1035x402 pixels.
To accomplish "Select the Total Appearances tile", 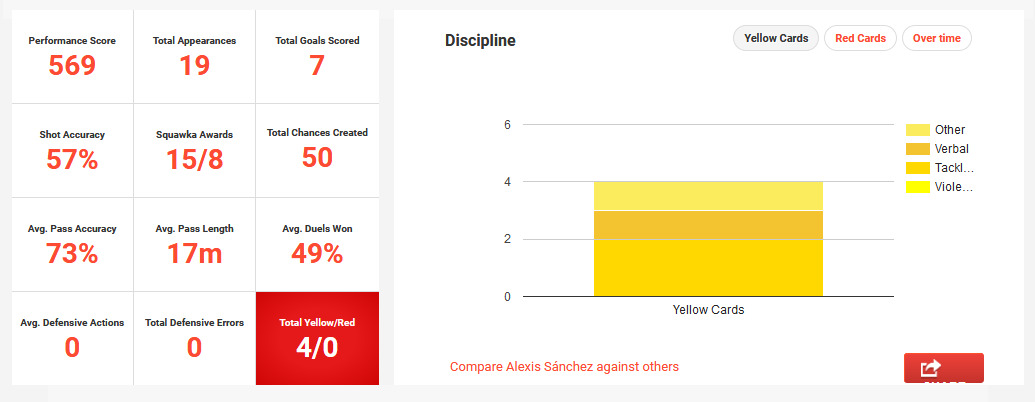I will pyautogui.click(x=194, y=56).
